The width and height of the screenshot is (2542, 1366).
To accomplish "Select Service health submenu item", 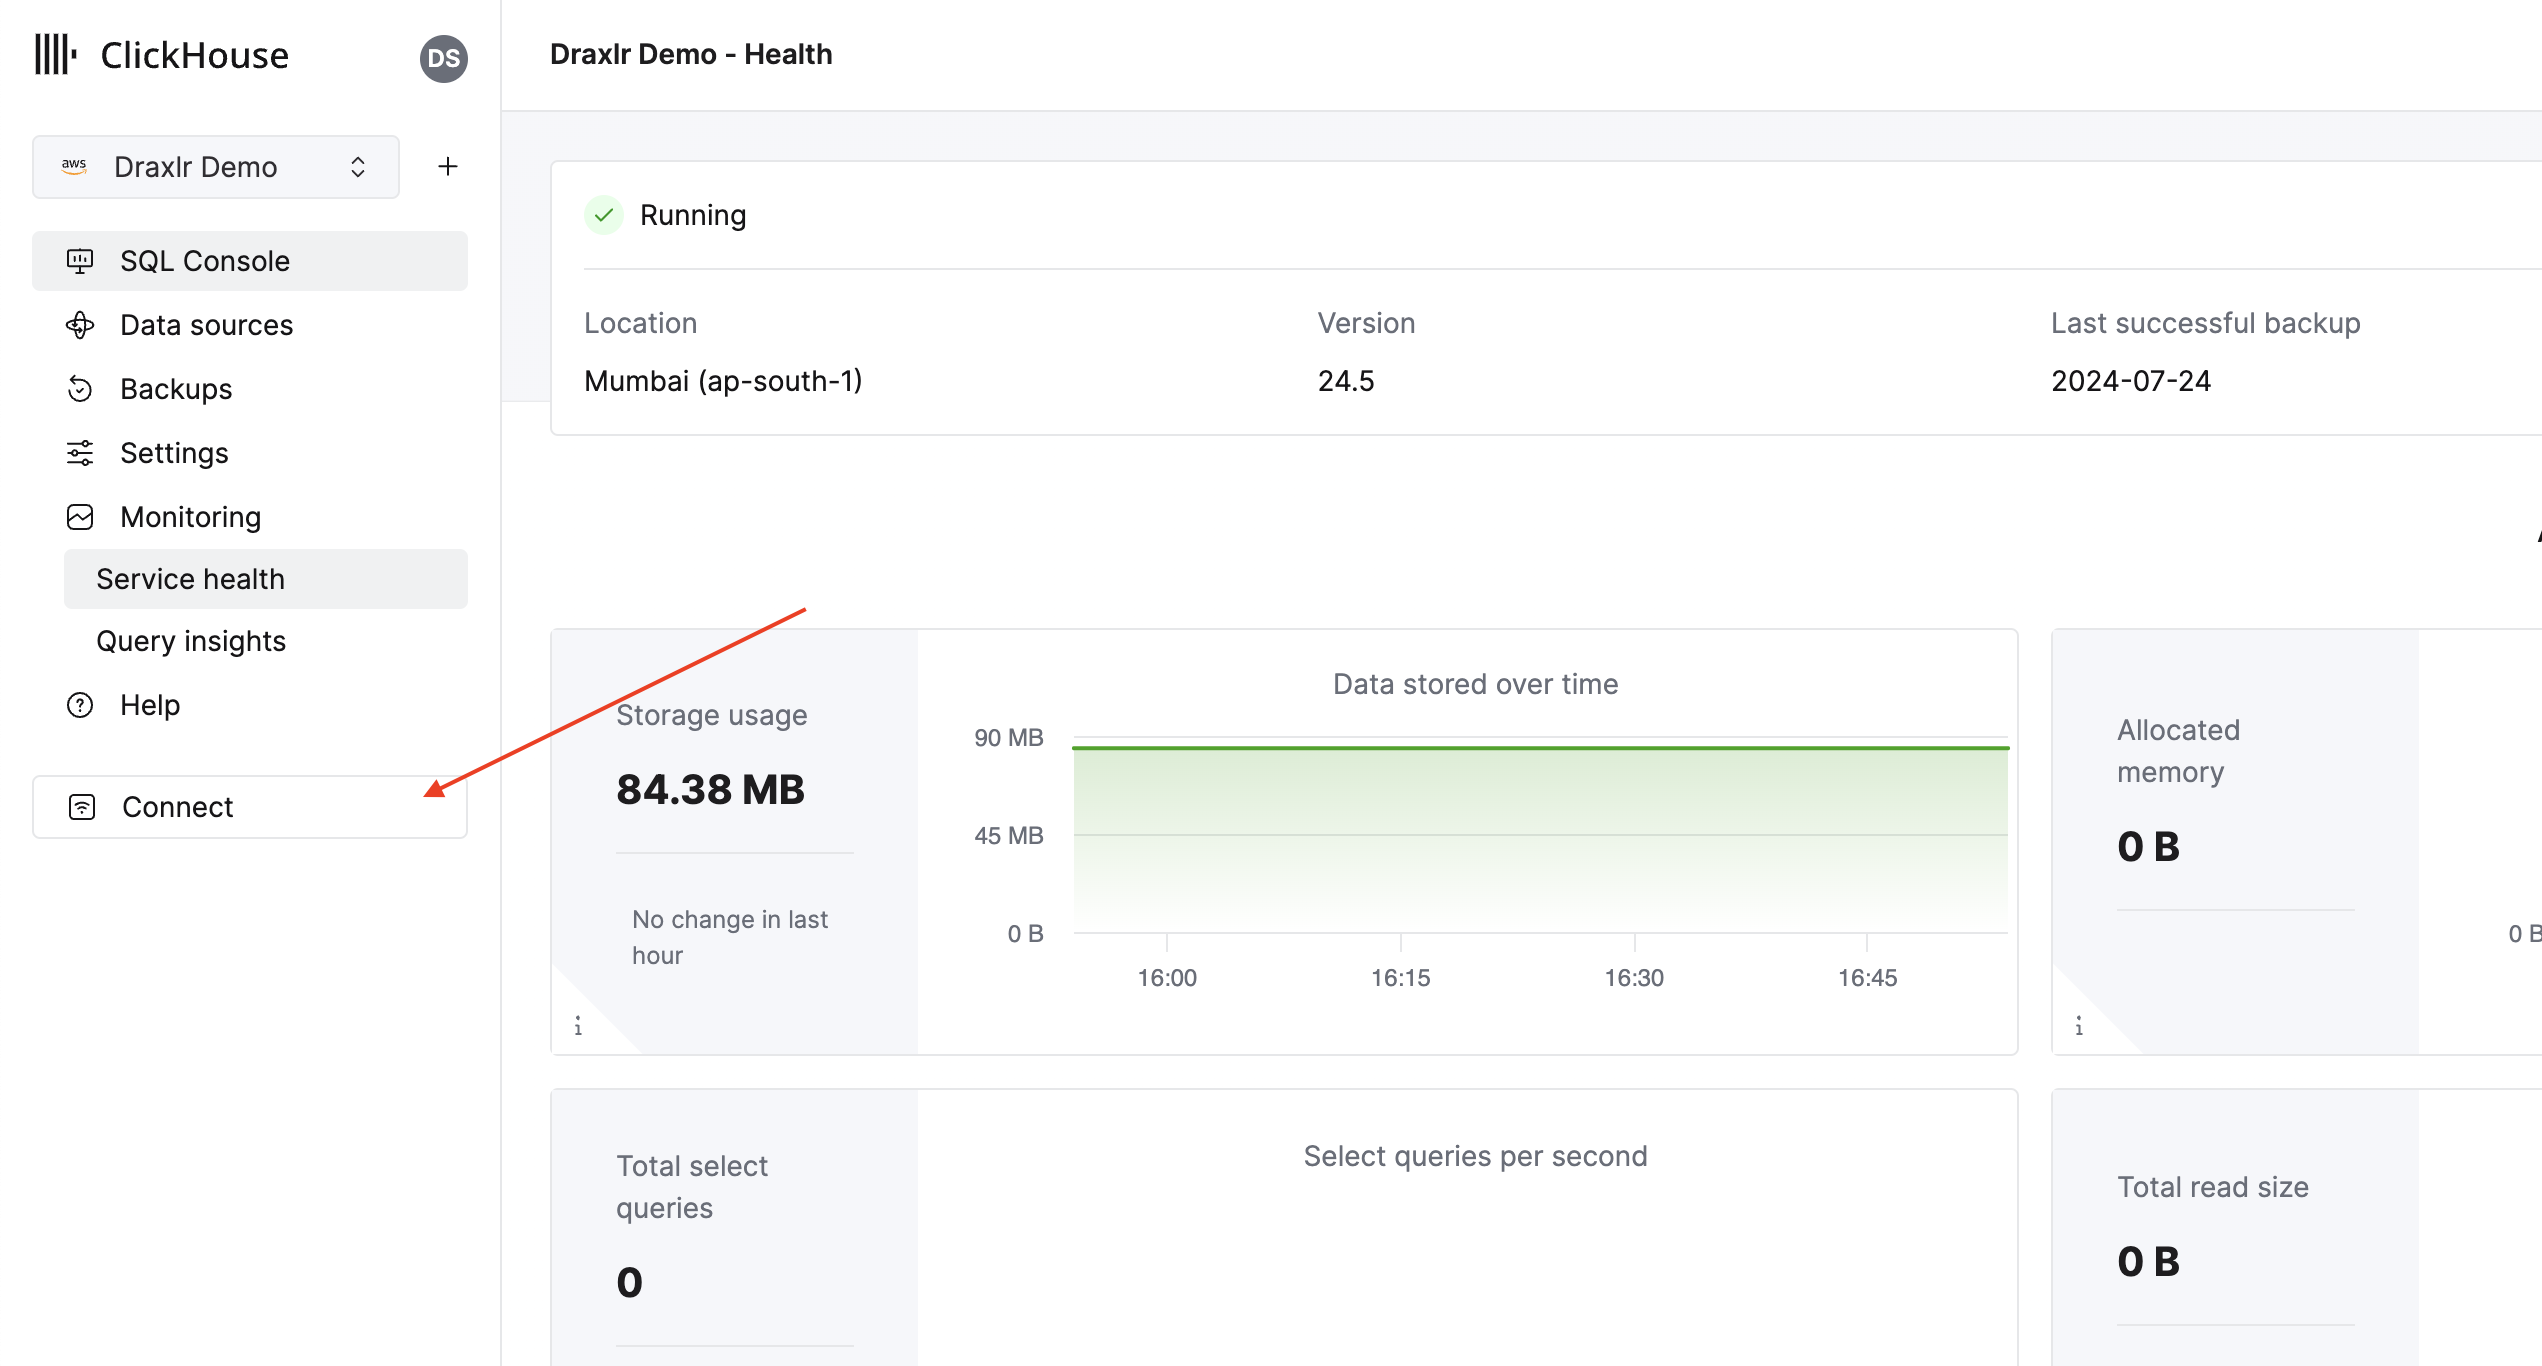I will click(x=266, y=579).
